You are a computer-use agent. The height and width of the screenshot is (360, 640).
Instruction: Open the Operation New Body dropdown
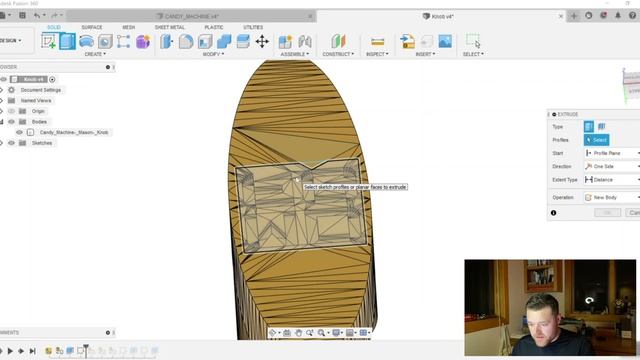pyautogui.click(x=612, y=198)
